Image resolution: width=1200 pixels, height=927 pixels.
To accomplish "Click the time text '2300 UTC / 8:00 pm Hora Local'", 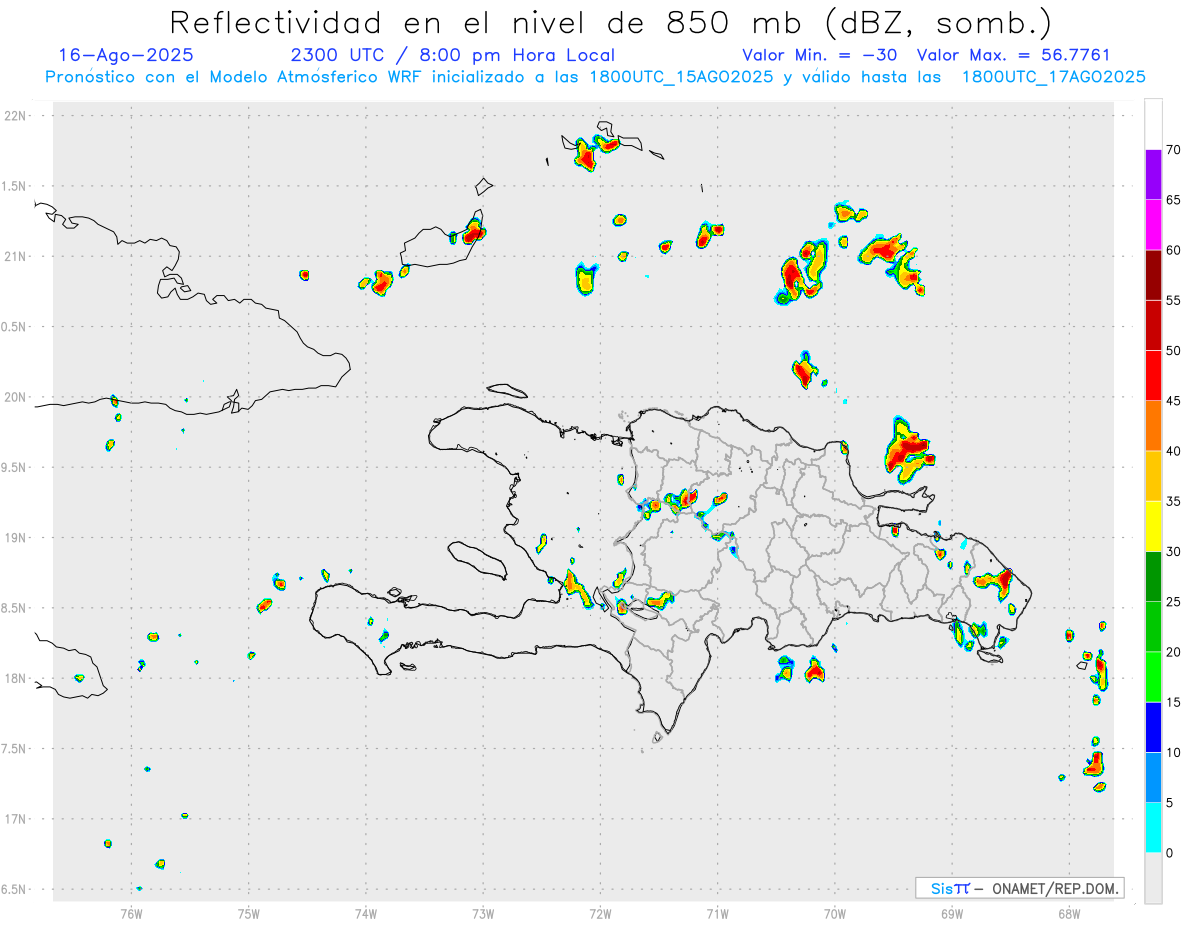I will pyautogui.click(x=452, y=55).
